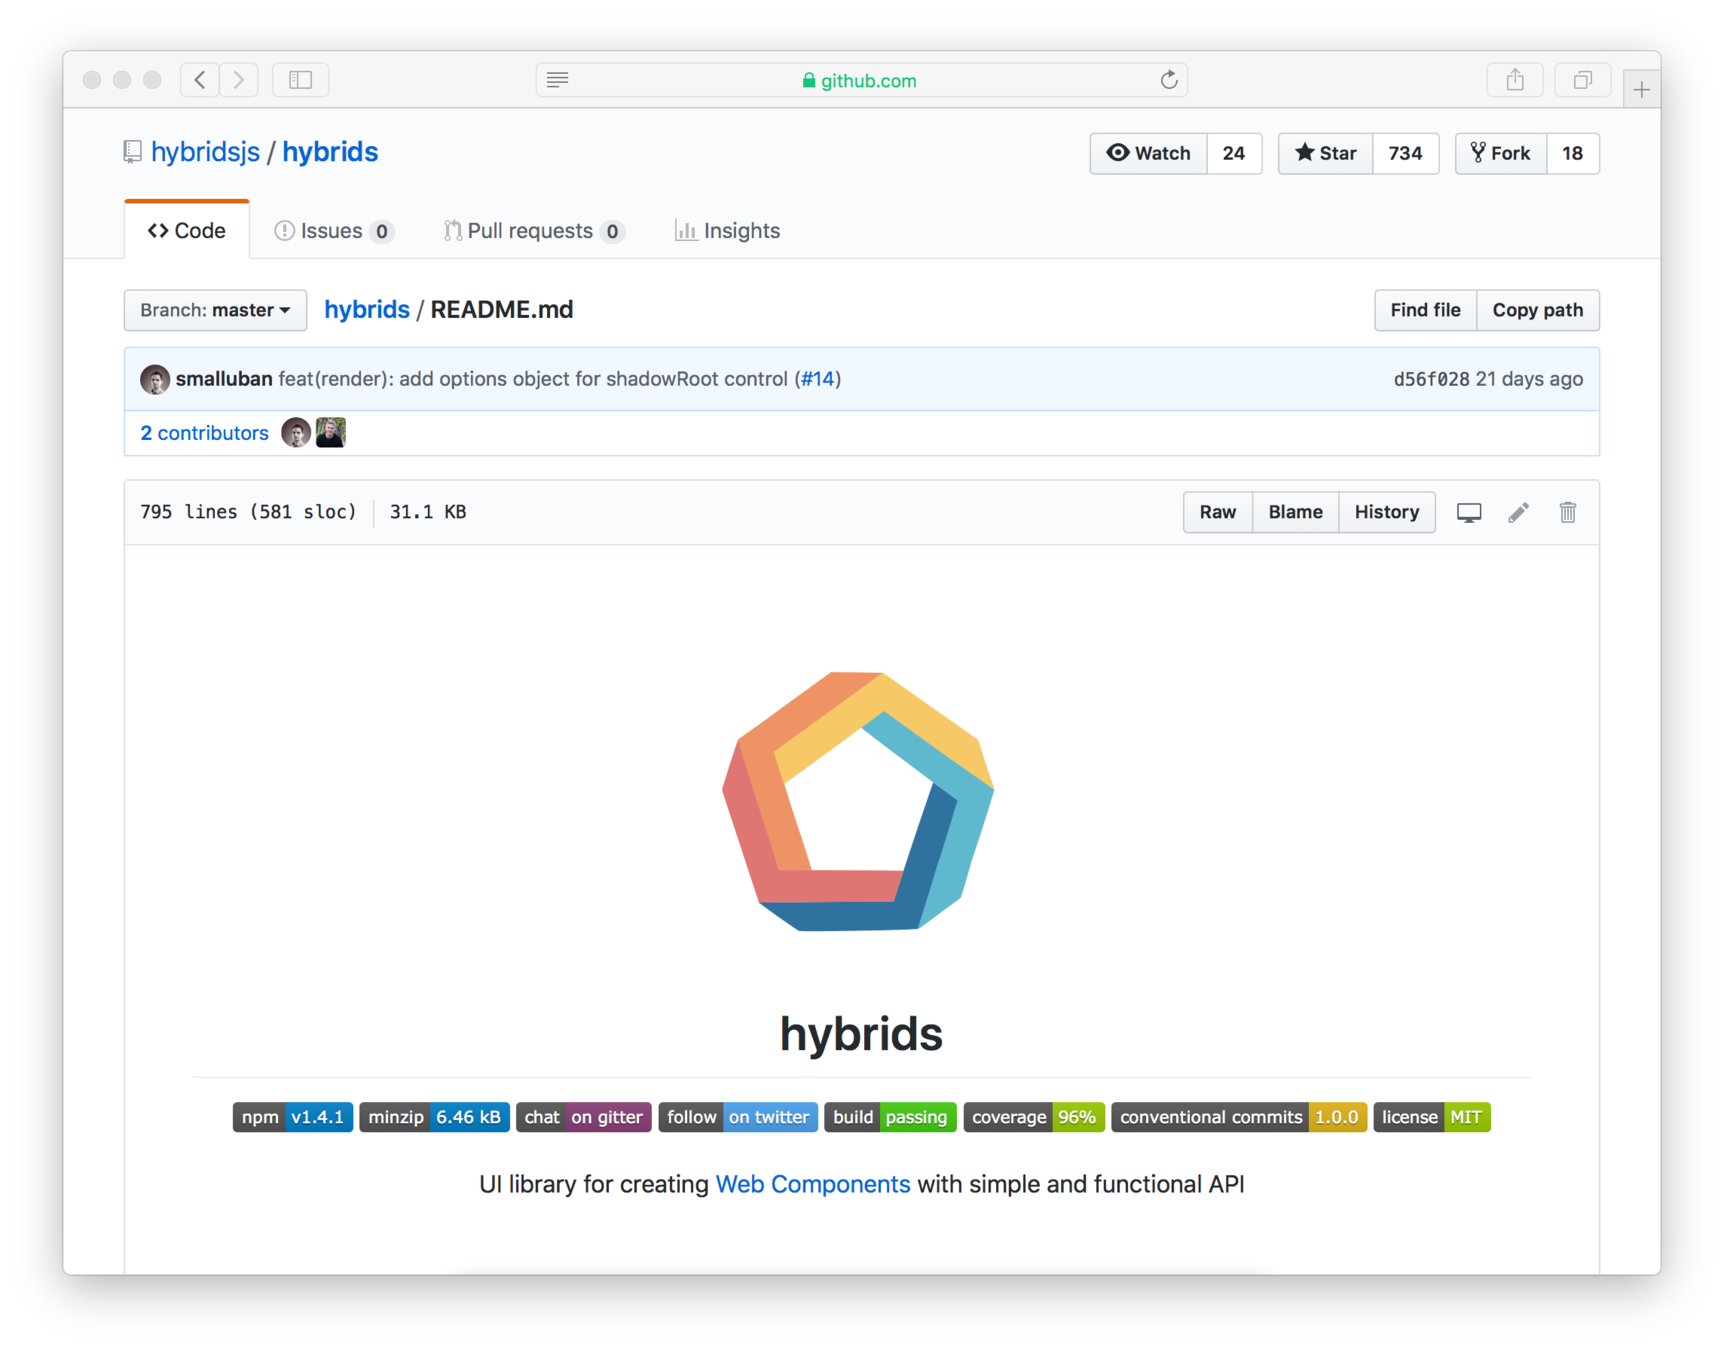
Task: Open the minzip 6.46 kB badge
Action: 434,1117
